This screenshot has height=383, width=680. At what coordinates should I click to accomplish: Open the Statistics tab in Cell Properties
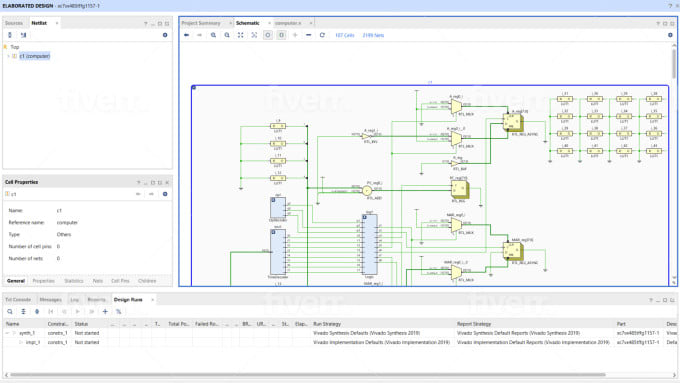point(74,281)
